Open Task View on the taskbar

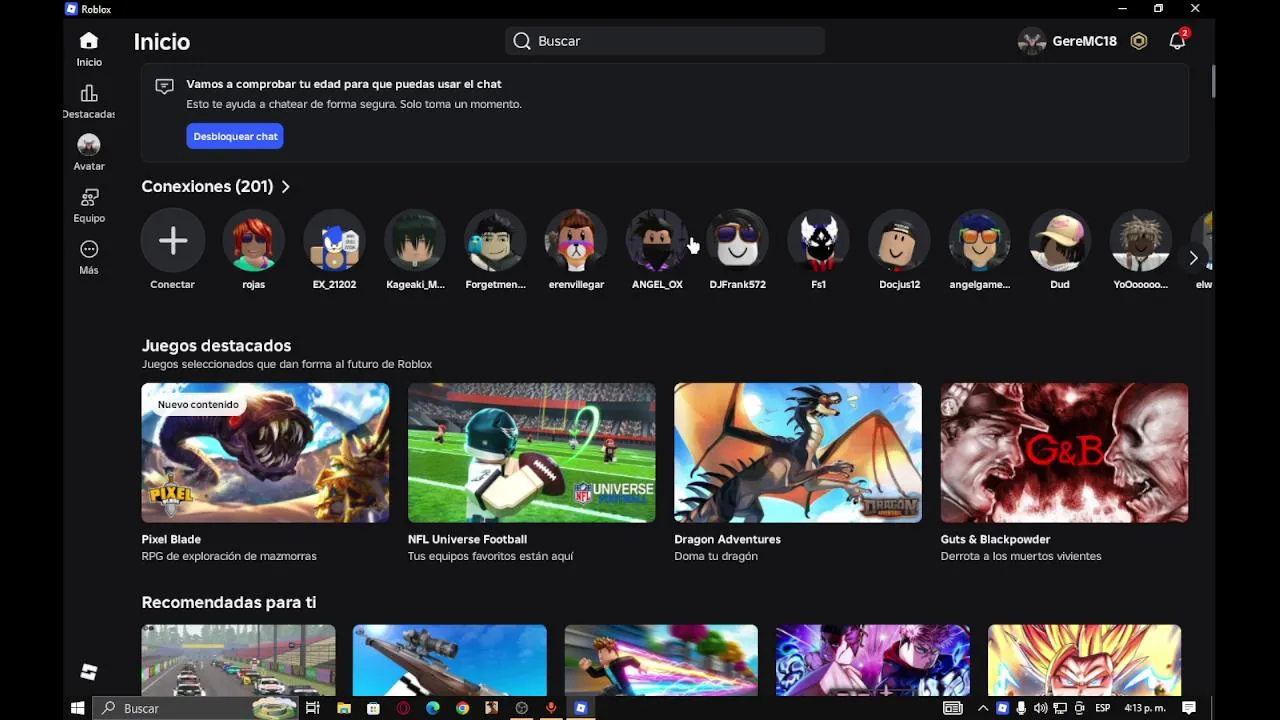click(x=313, y=708)
